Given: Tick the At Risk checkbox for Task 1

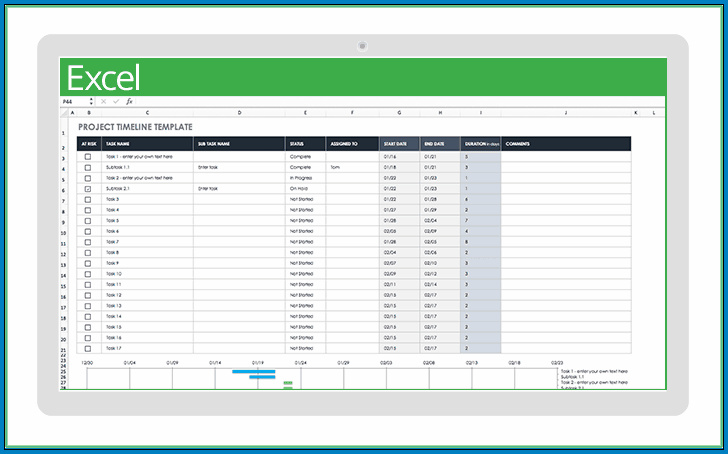Looking at the screenshot, I should click(88, 157).
